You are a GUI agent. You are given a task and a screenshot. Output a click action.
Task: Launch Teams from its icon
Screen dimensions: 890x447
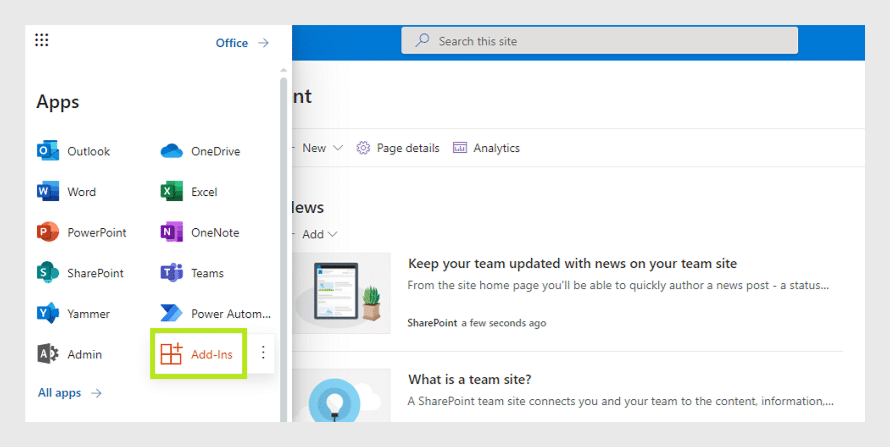171,273
